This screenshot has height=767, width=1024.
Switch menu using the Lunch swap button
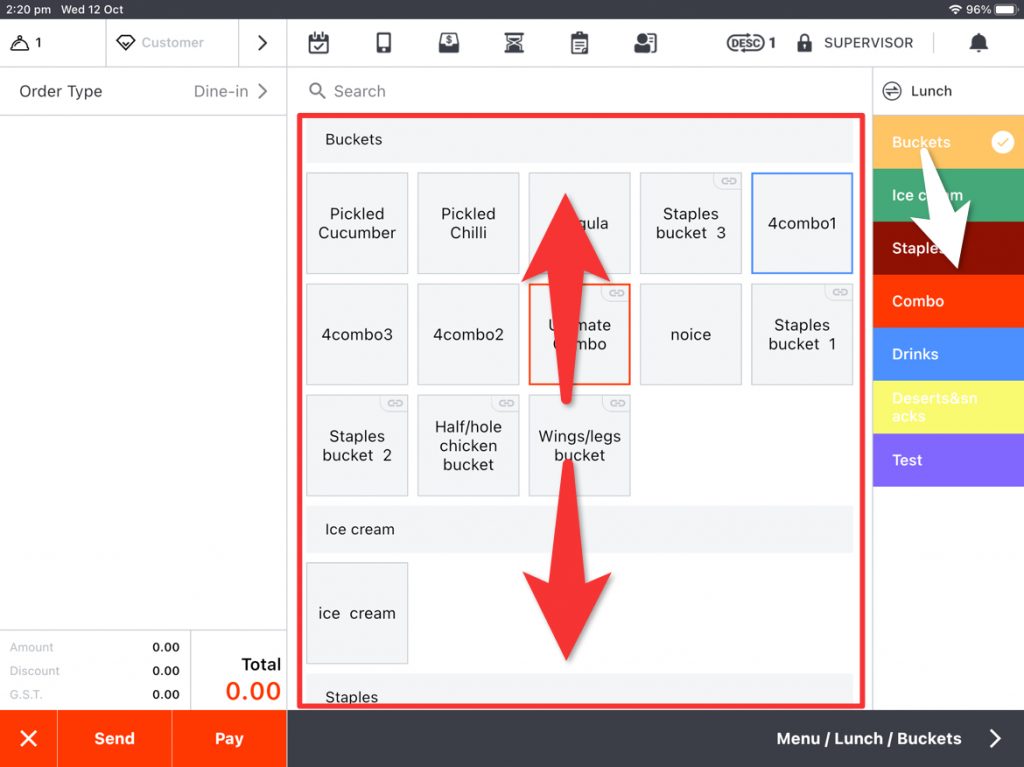click(x=892, y=91)
